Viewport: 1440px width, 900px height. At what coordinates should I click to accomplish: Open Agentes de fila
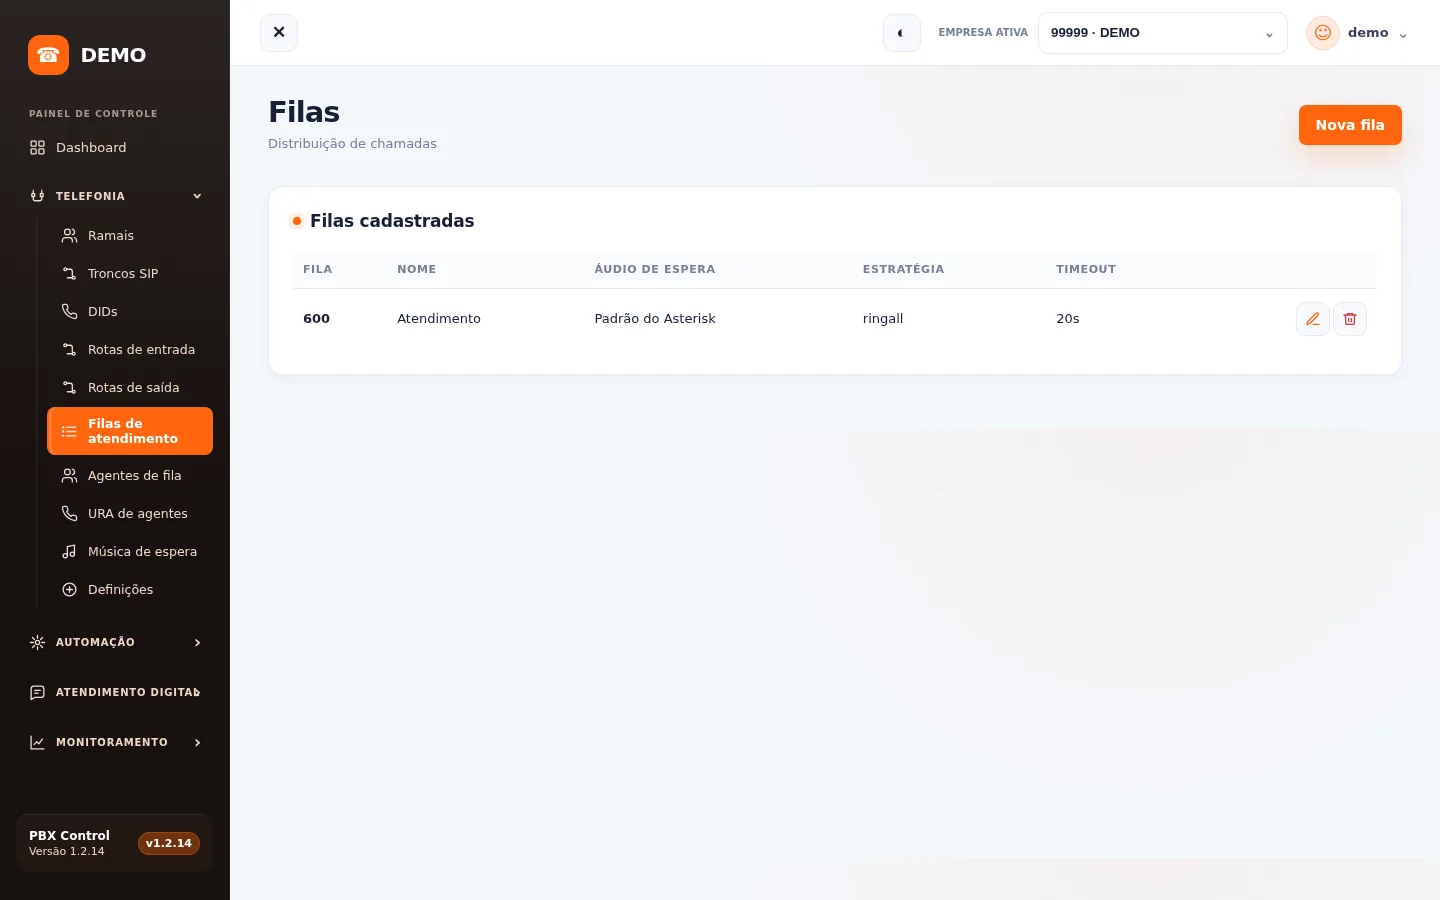[x=130, y=476]
